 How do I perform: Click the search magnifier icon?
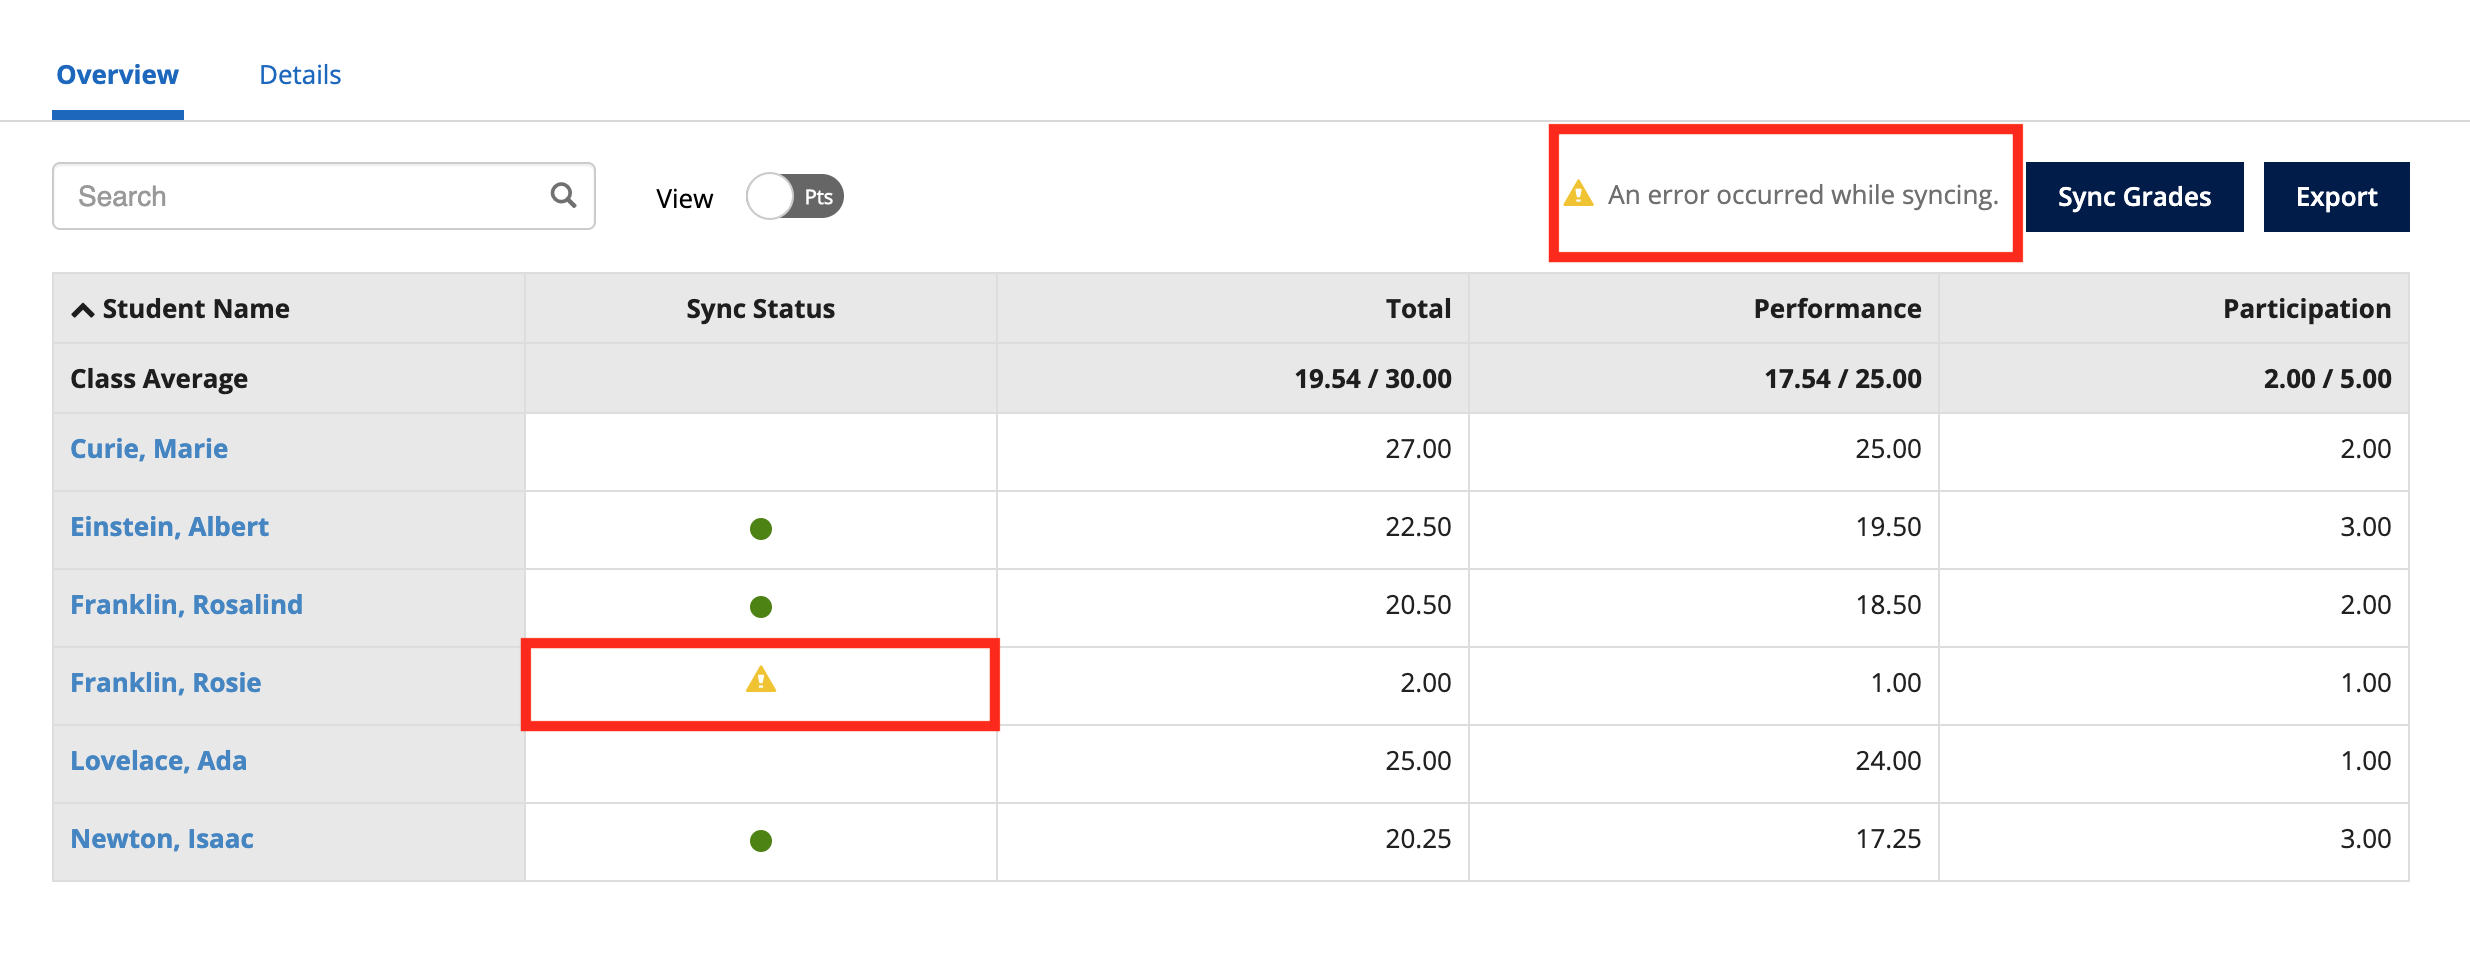[x=561, y=195]
